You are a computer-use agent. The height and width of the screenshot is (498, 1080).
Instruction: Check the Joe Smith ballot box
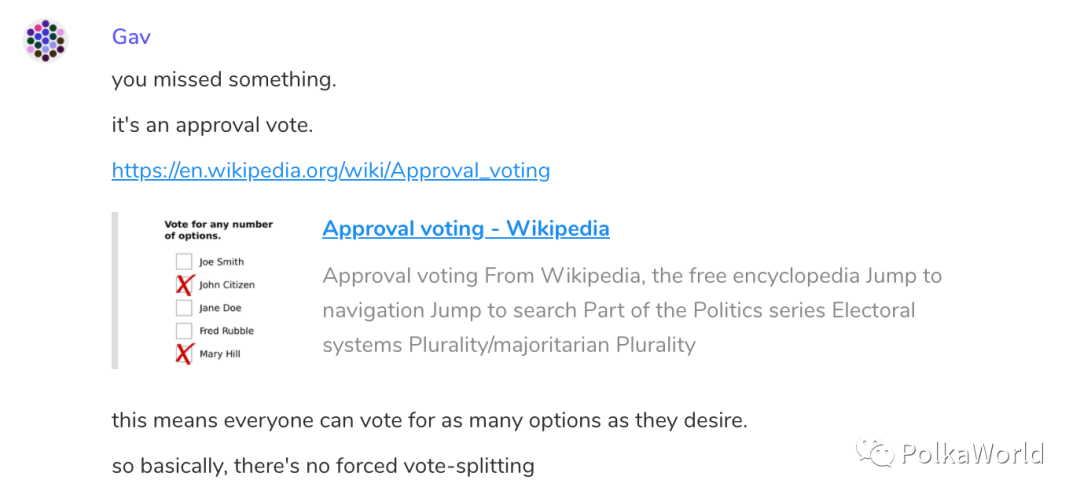(184, 262)
